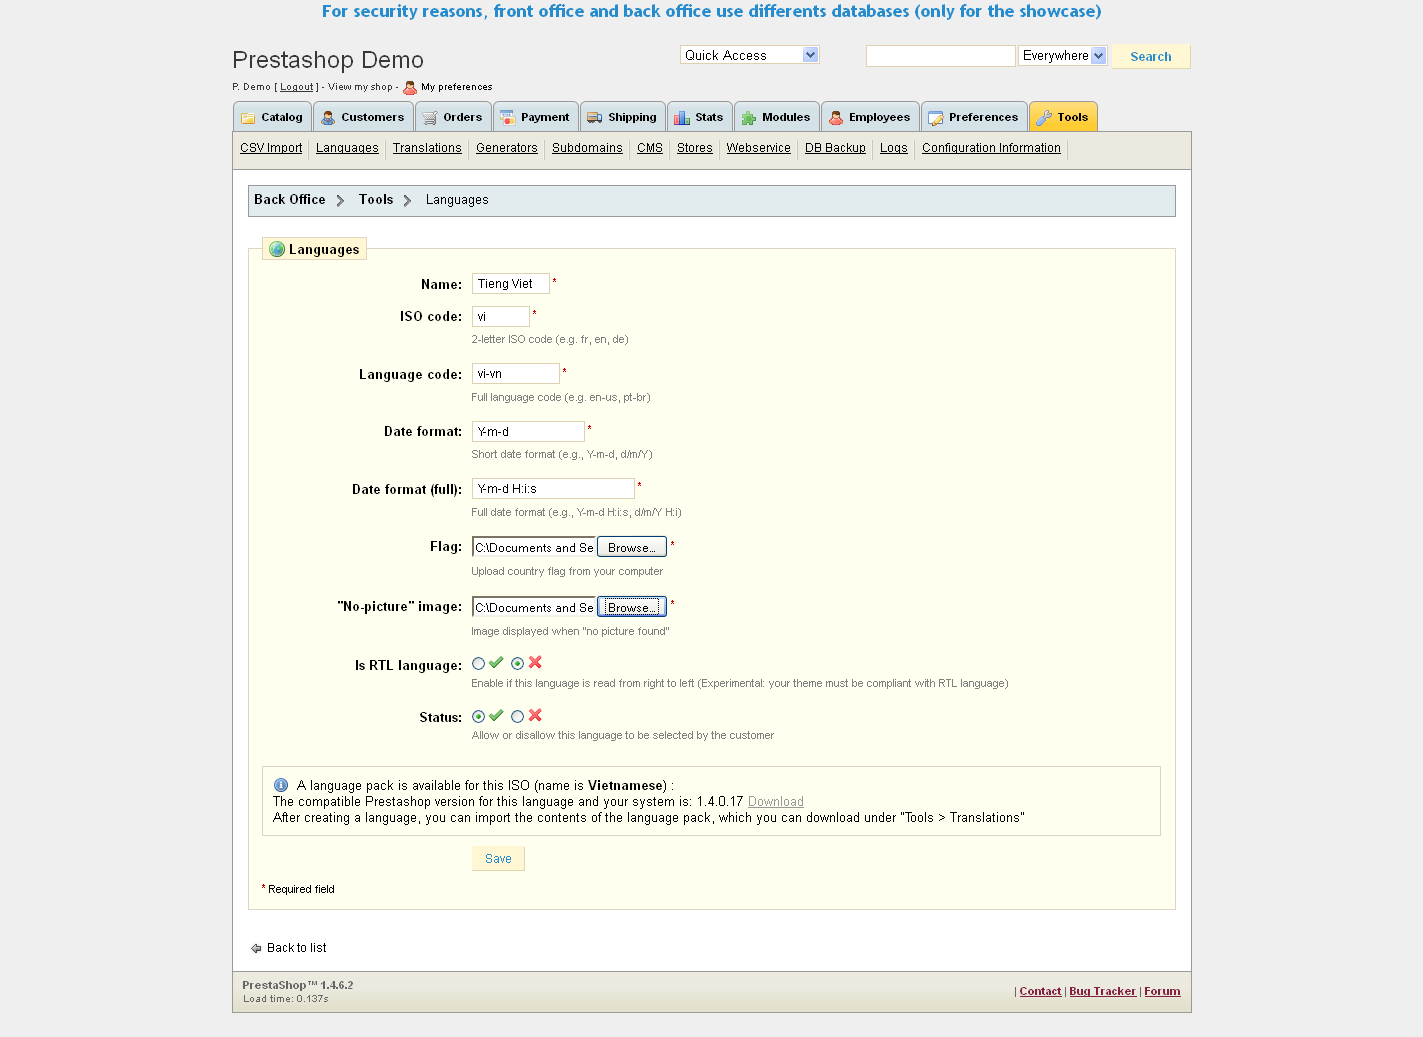This screenshot has width=1423, height=1037.
Task: Click breadcrumb arrow after Tools
Action: click(407, 200)
